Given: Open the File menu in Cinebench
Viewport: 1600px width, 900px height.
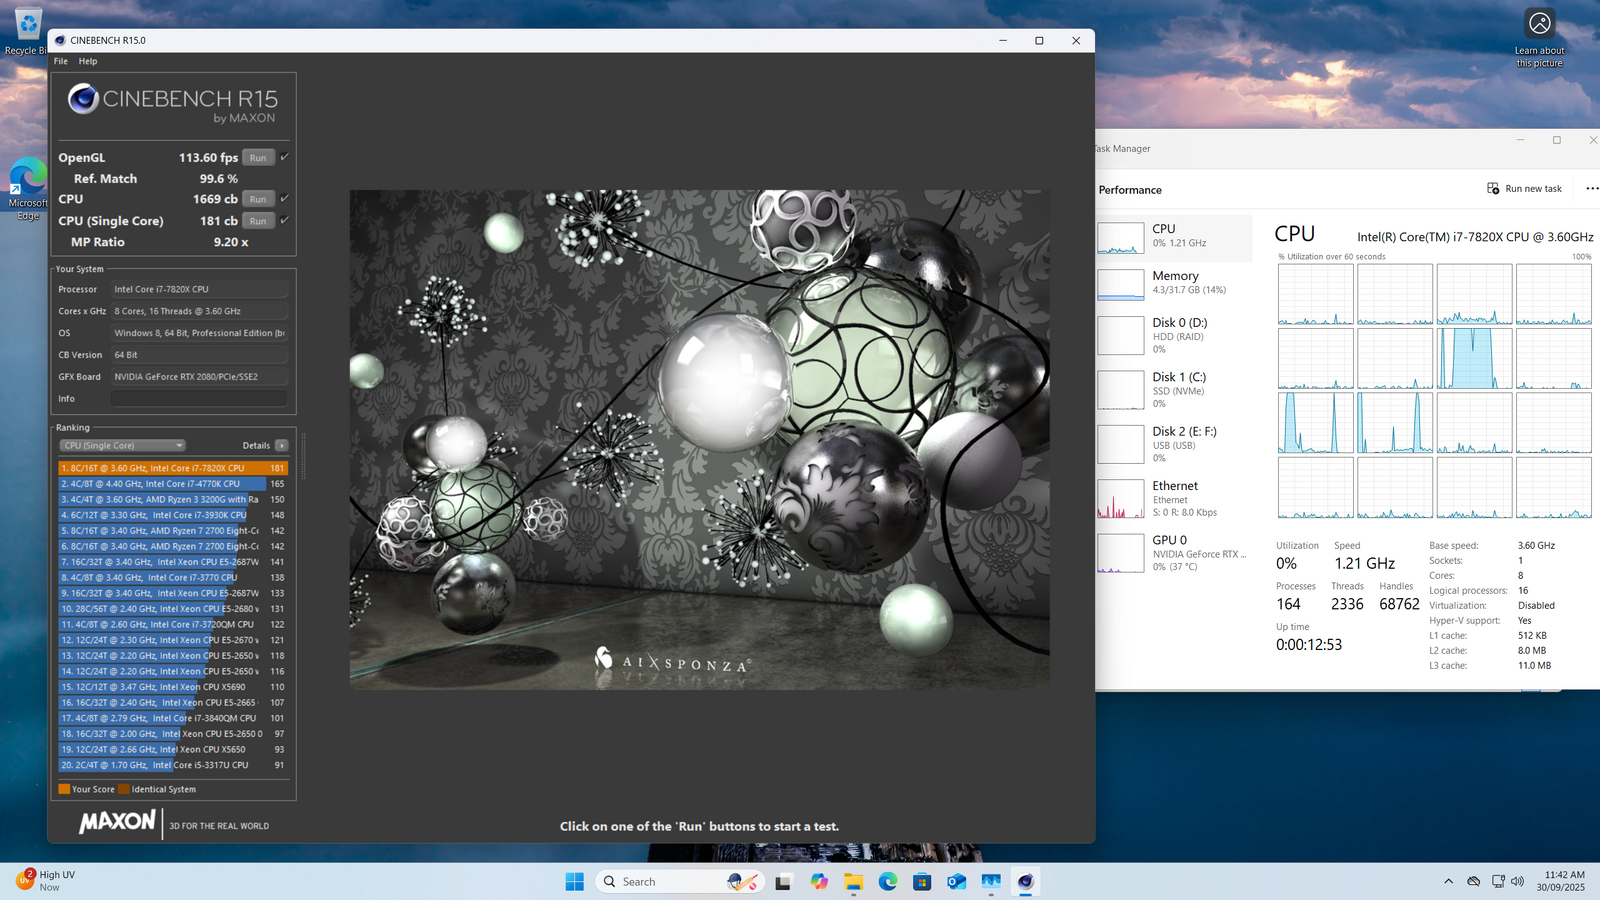Looking at the screenshot, I should (61, 61).
